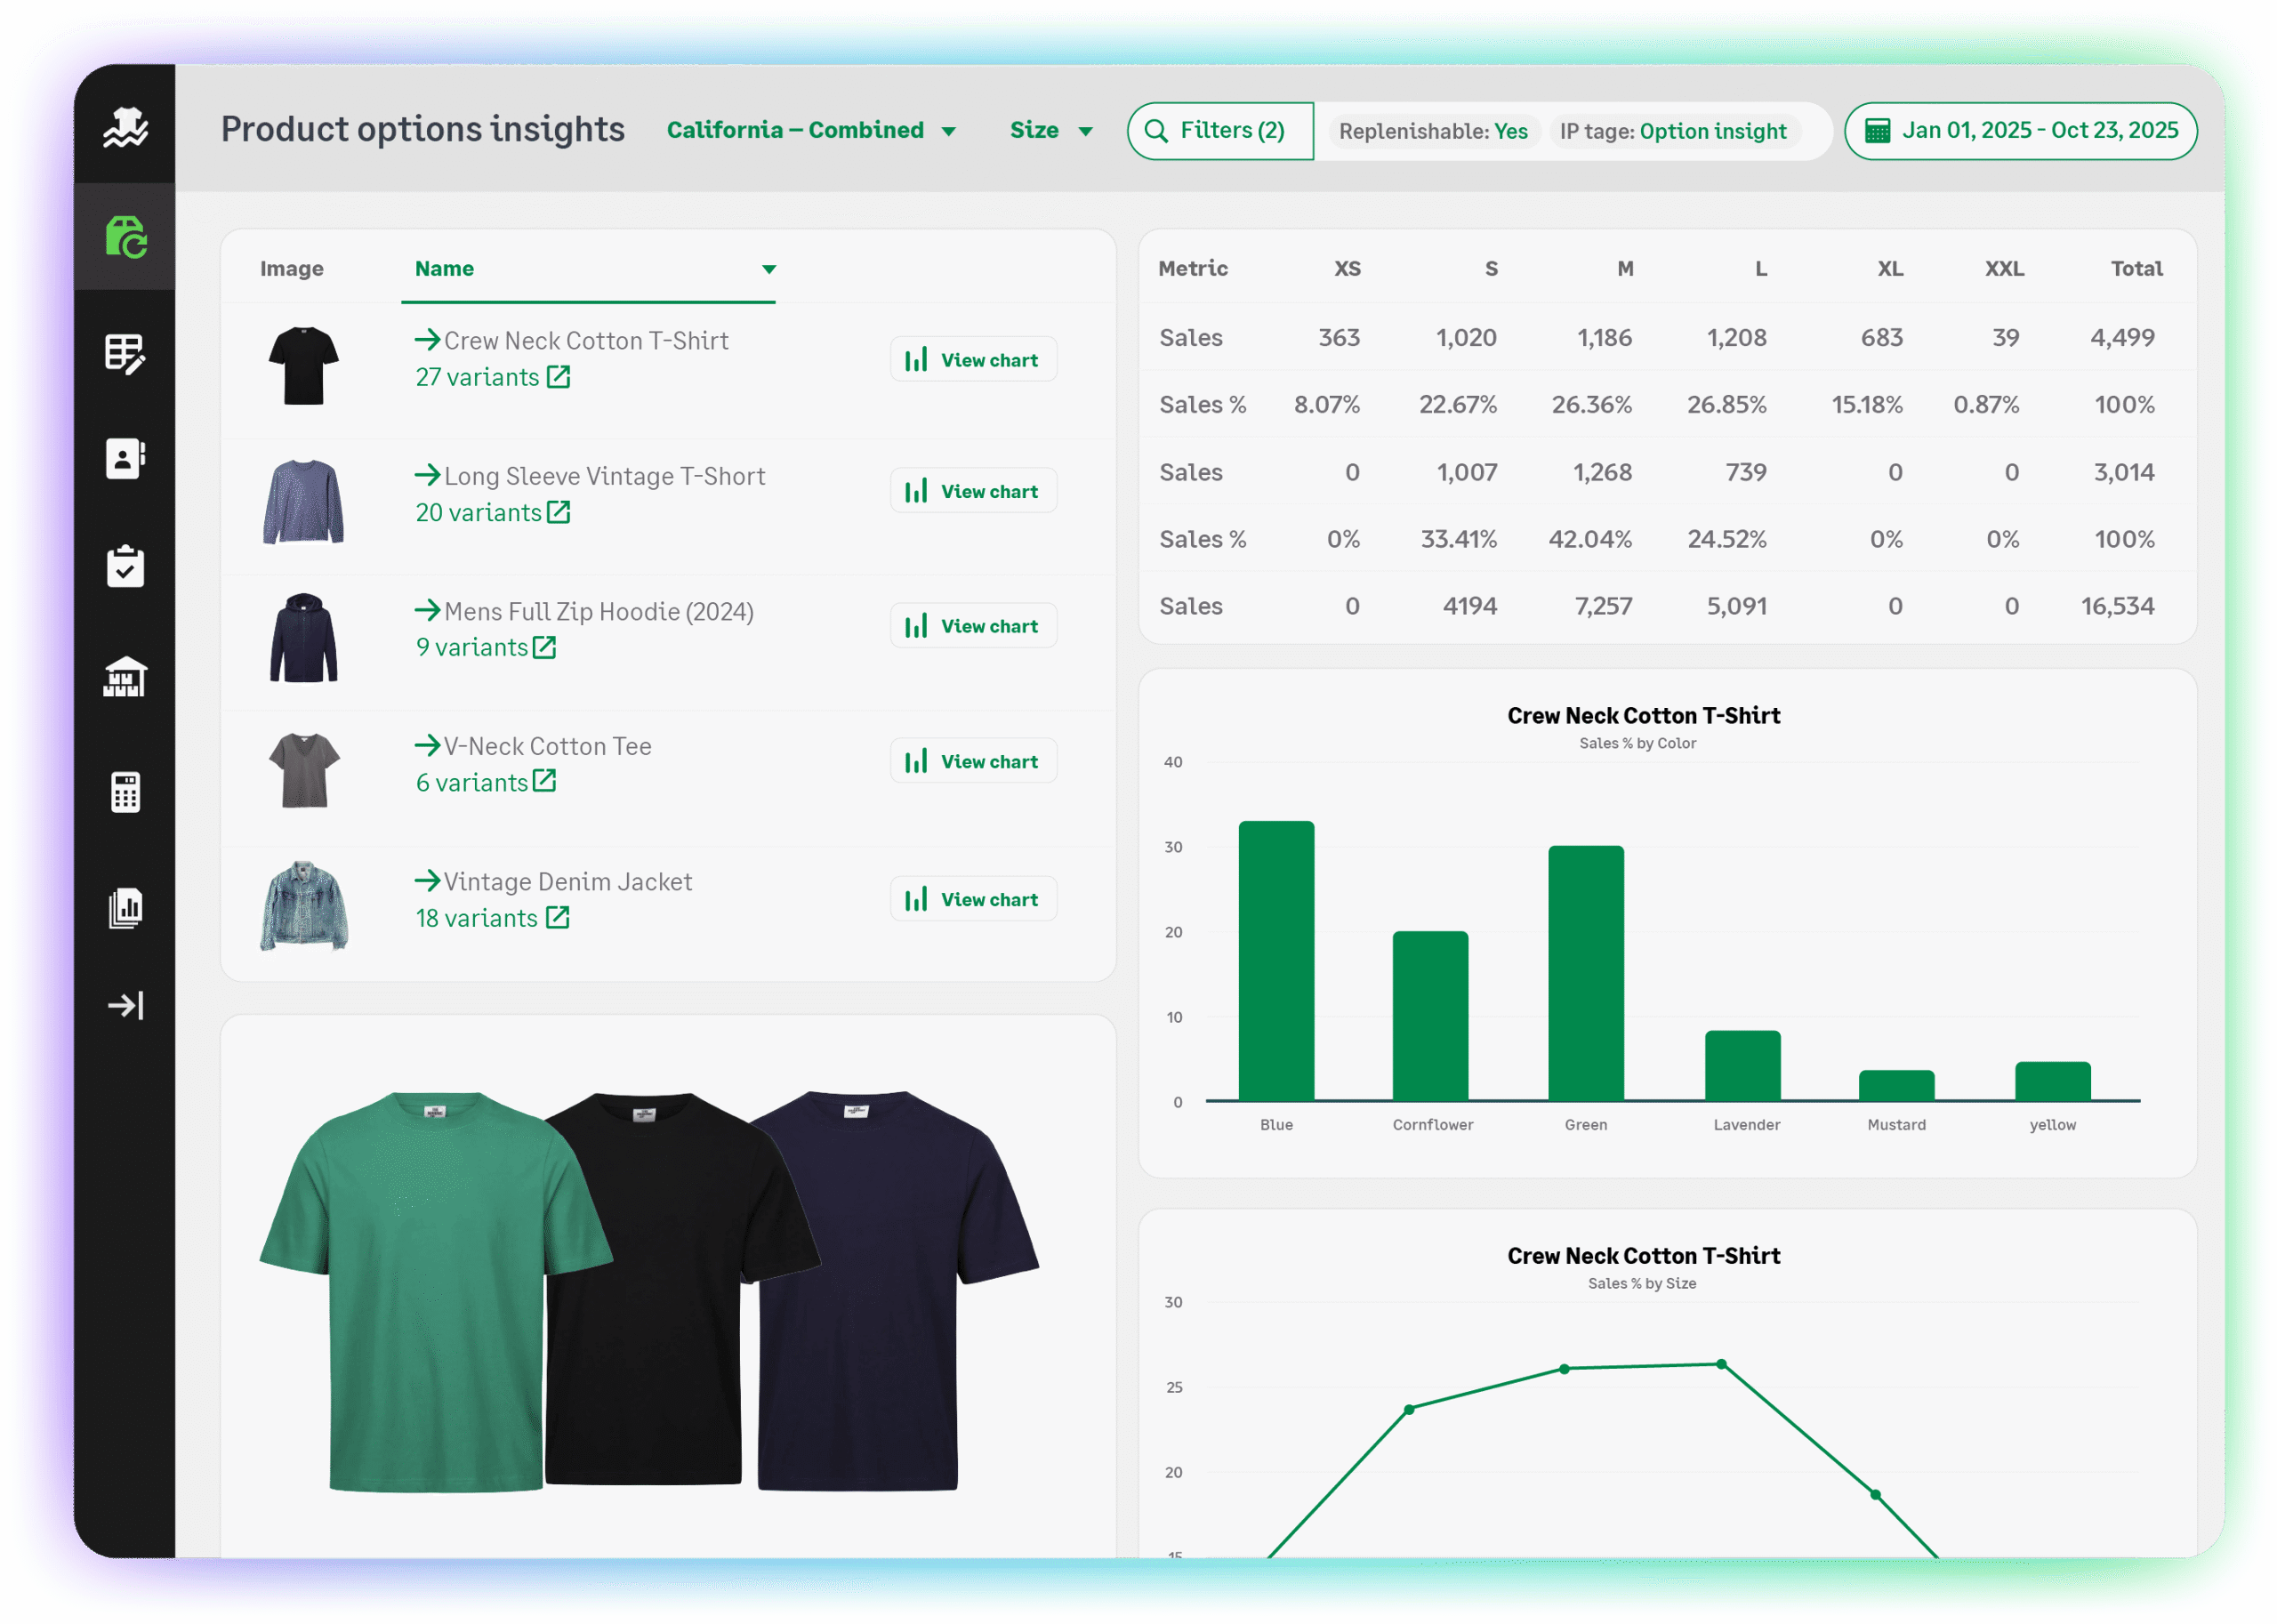View chart for Vintage Denim Jacket
Image resolution: width=2277 pixels, height=1624 pixels.
coord(973,898)
